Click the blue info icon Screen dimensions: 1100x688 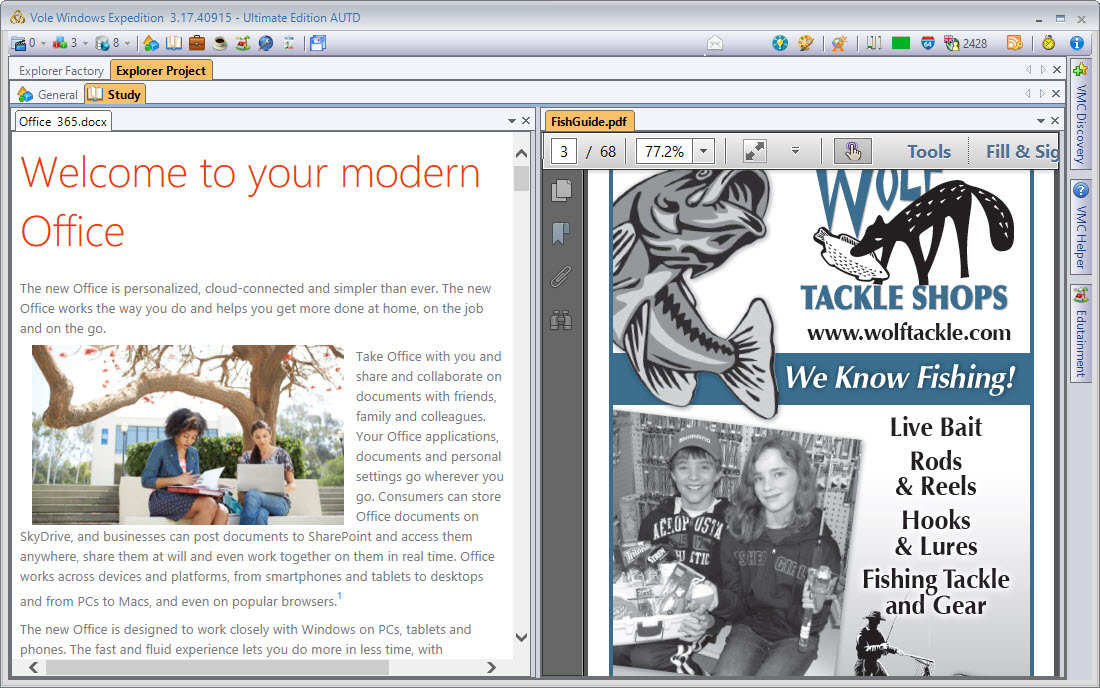pos(1077,43)
